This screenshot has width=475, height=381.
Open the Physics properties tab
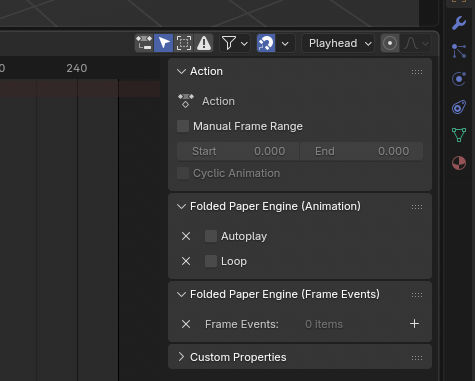pos(459,79)
